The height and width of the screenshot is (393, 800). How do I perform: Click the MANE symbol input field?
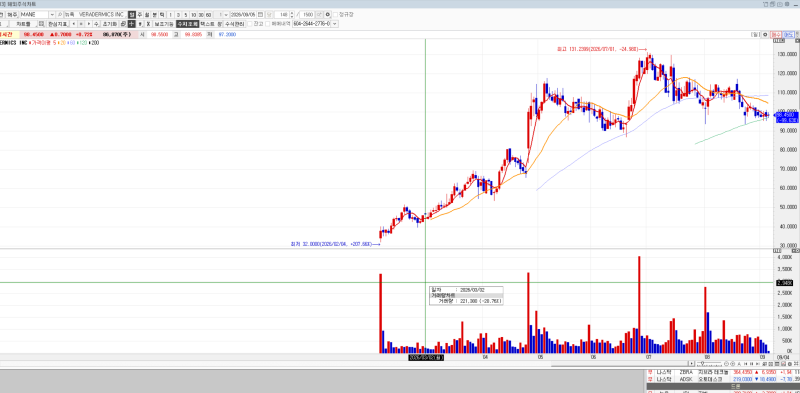point(35,14)
